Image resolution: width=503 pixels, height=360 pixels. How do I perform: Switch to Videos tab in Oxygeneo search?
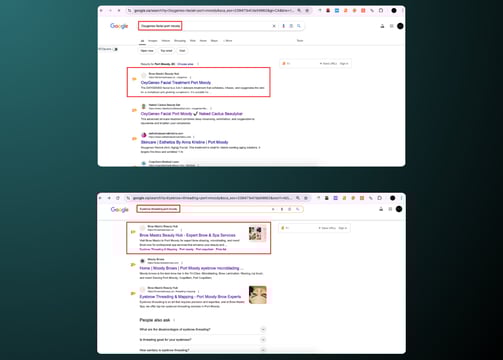coord(166,41)
